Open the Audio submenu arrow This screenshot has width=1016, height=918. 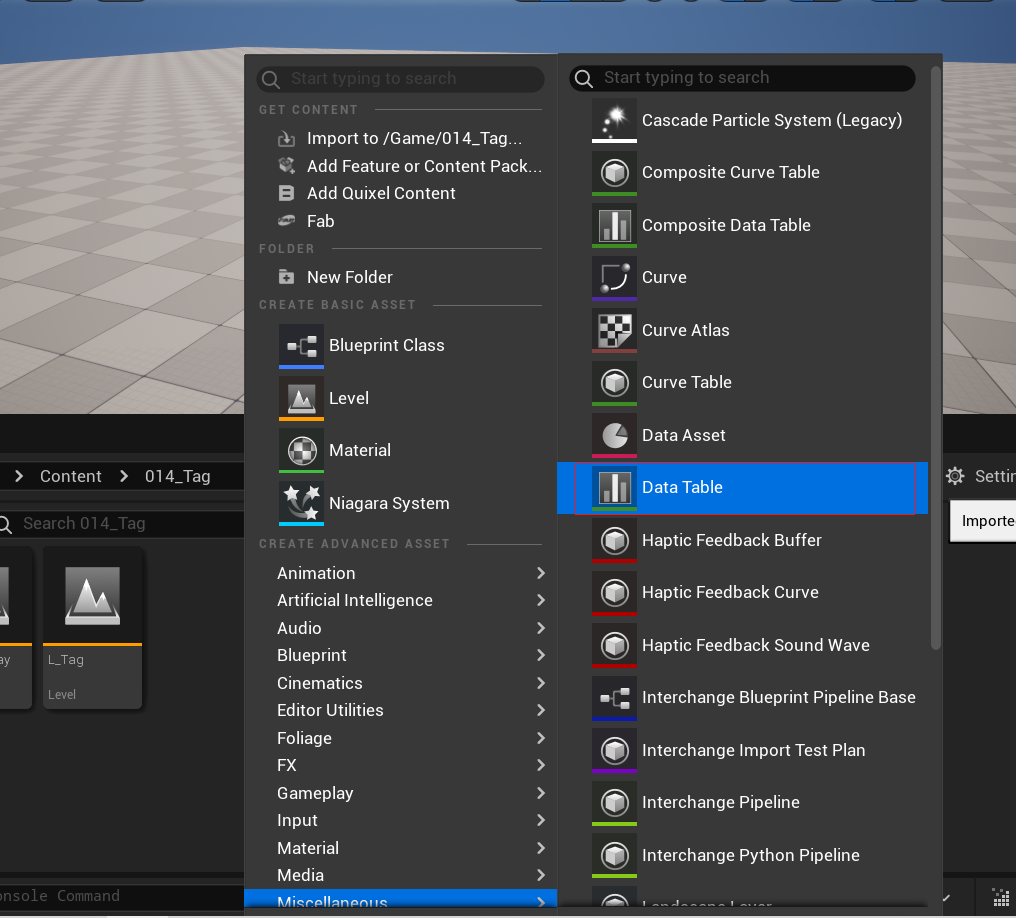[x=540, y=628]
